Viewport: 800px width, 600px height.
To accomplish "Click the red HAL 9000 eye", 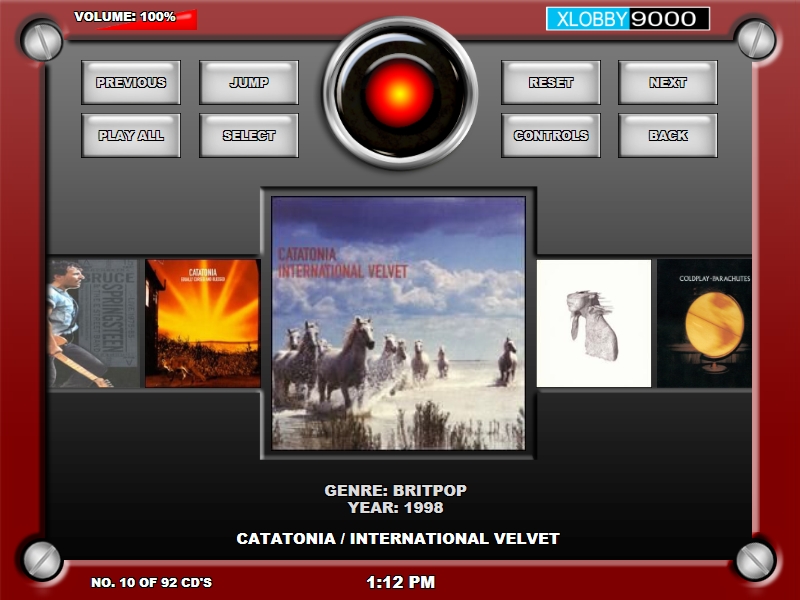I will [x=400, y=93].
